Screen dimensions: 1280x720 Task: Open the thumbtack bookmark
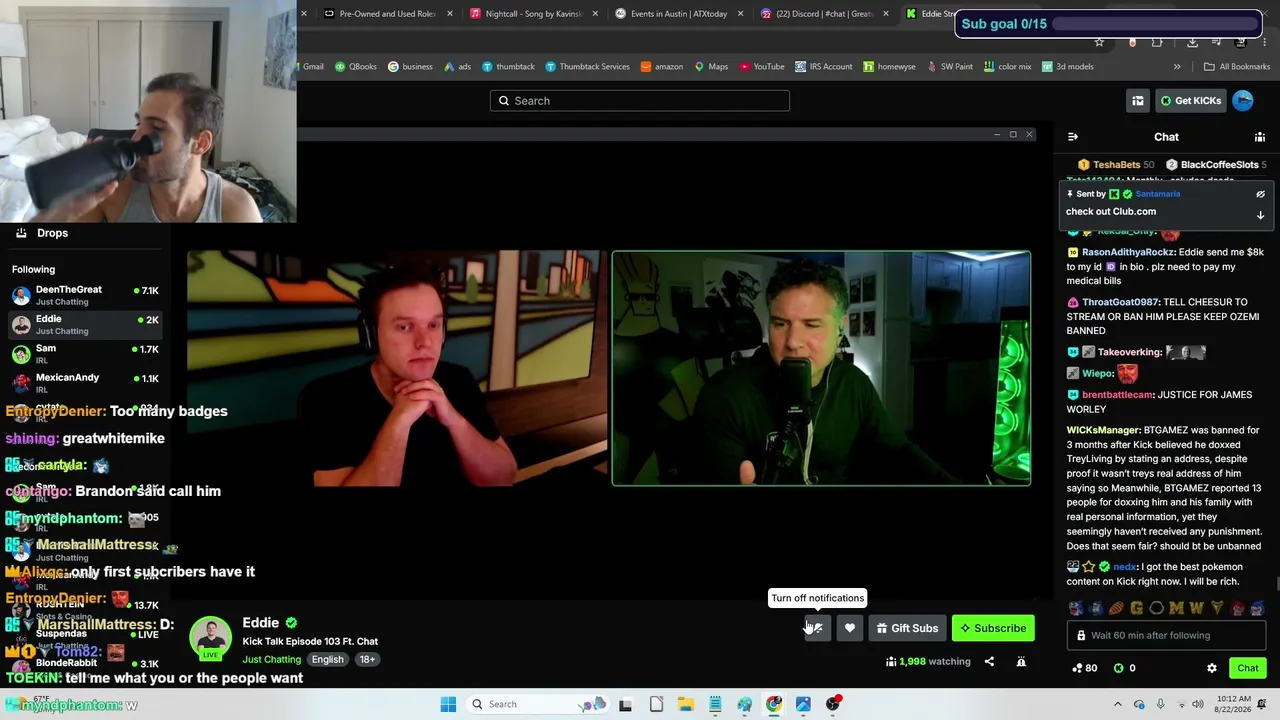pyautogui.click(x=508, y=67)
